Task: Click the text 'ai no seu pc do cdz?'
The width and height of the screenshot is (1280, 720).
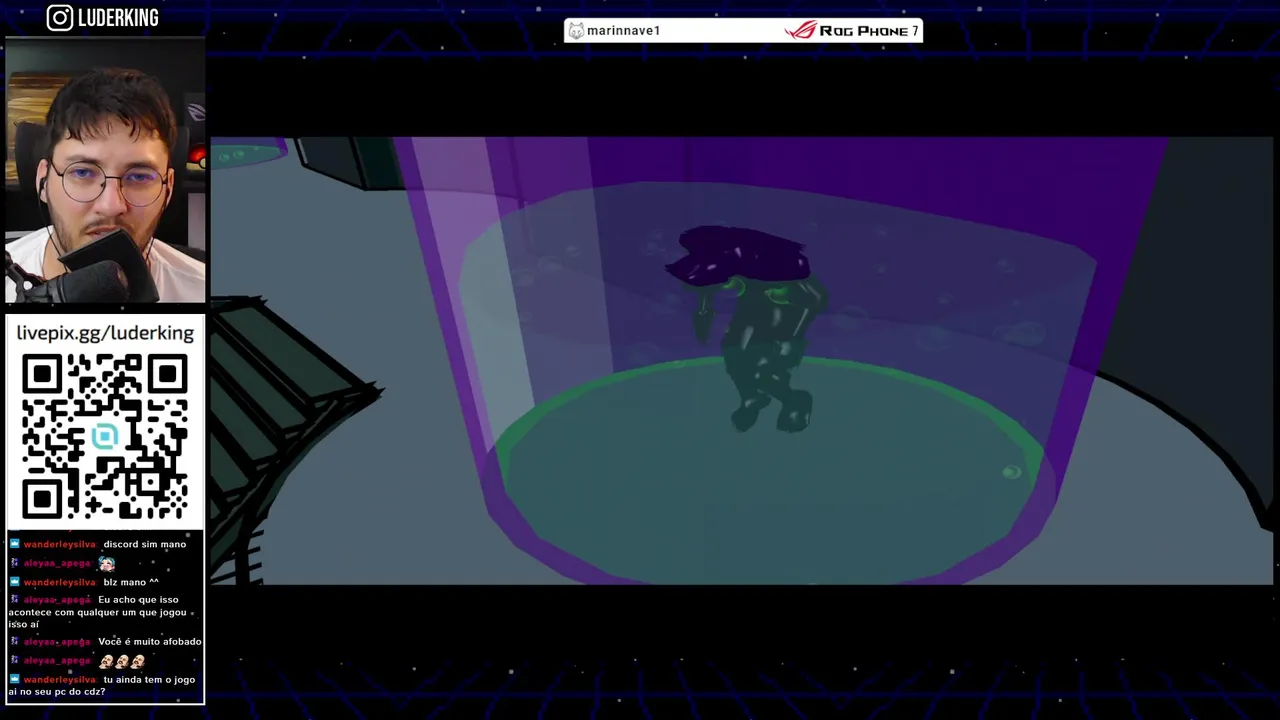Action: click(x=56, y=691)
